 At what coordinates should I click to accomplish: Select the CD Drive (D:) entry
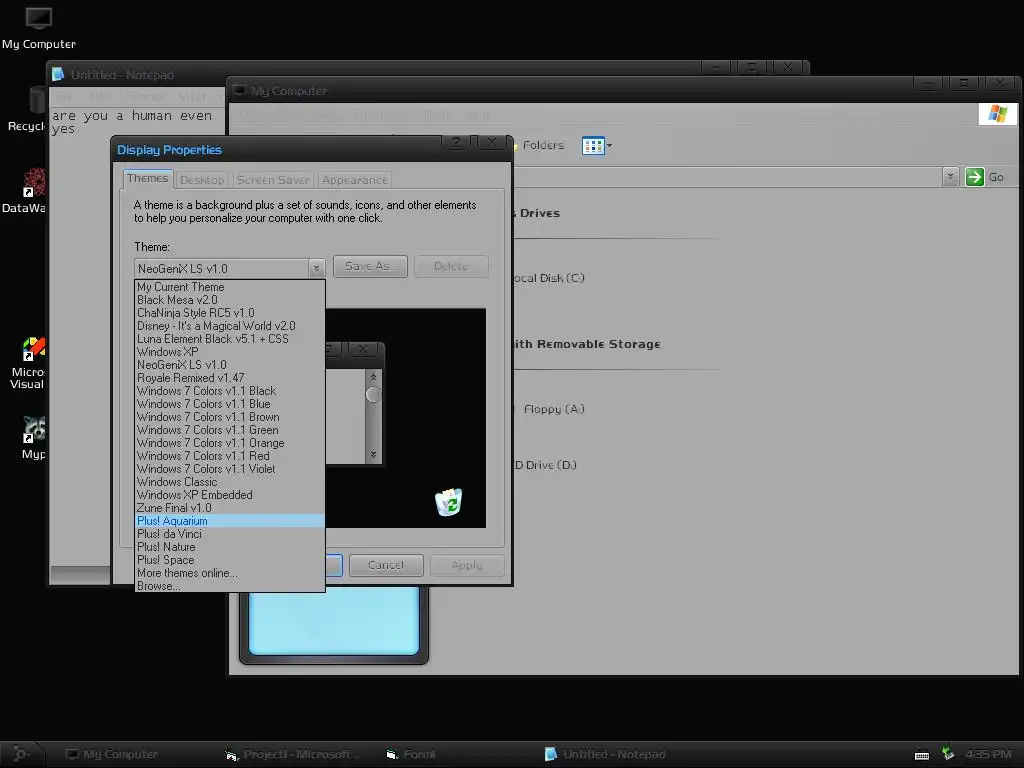pyautogui.click(x=545, y=465)
